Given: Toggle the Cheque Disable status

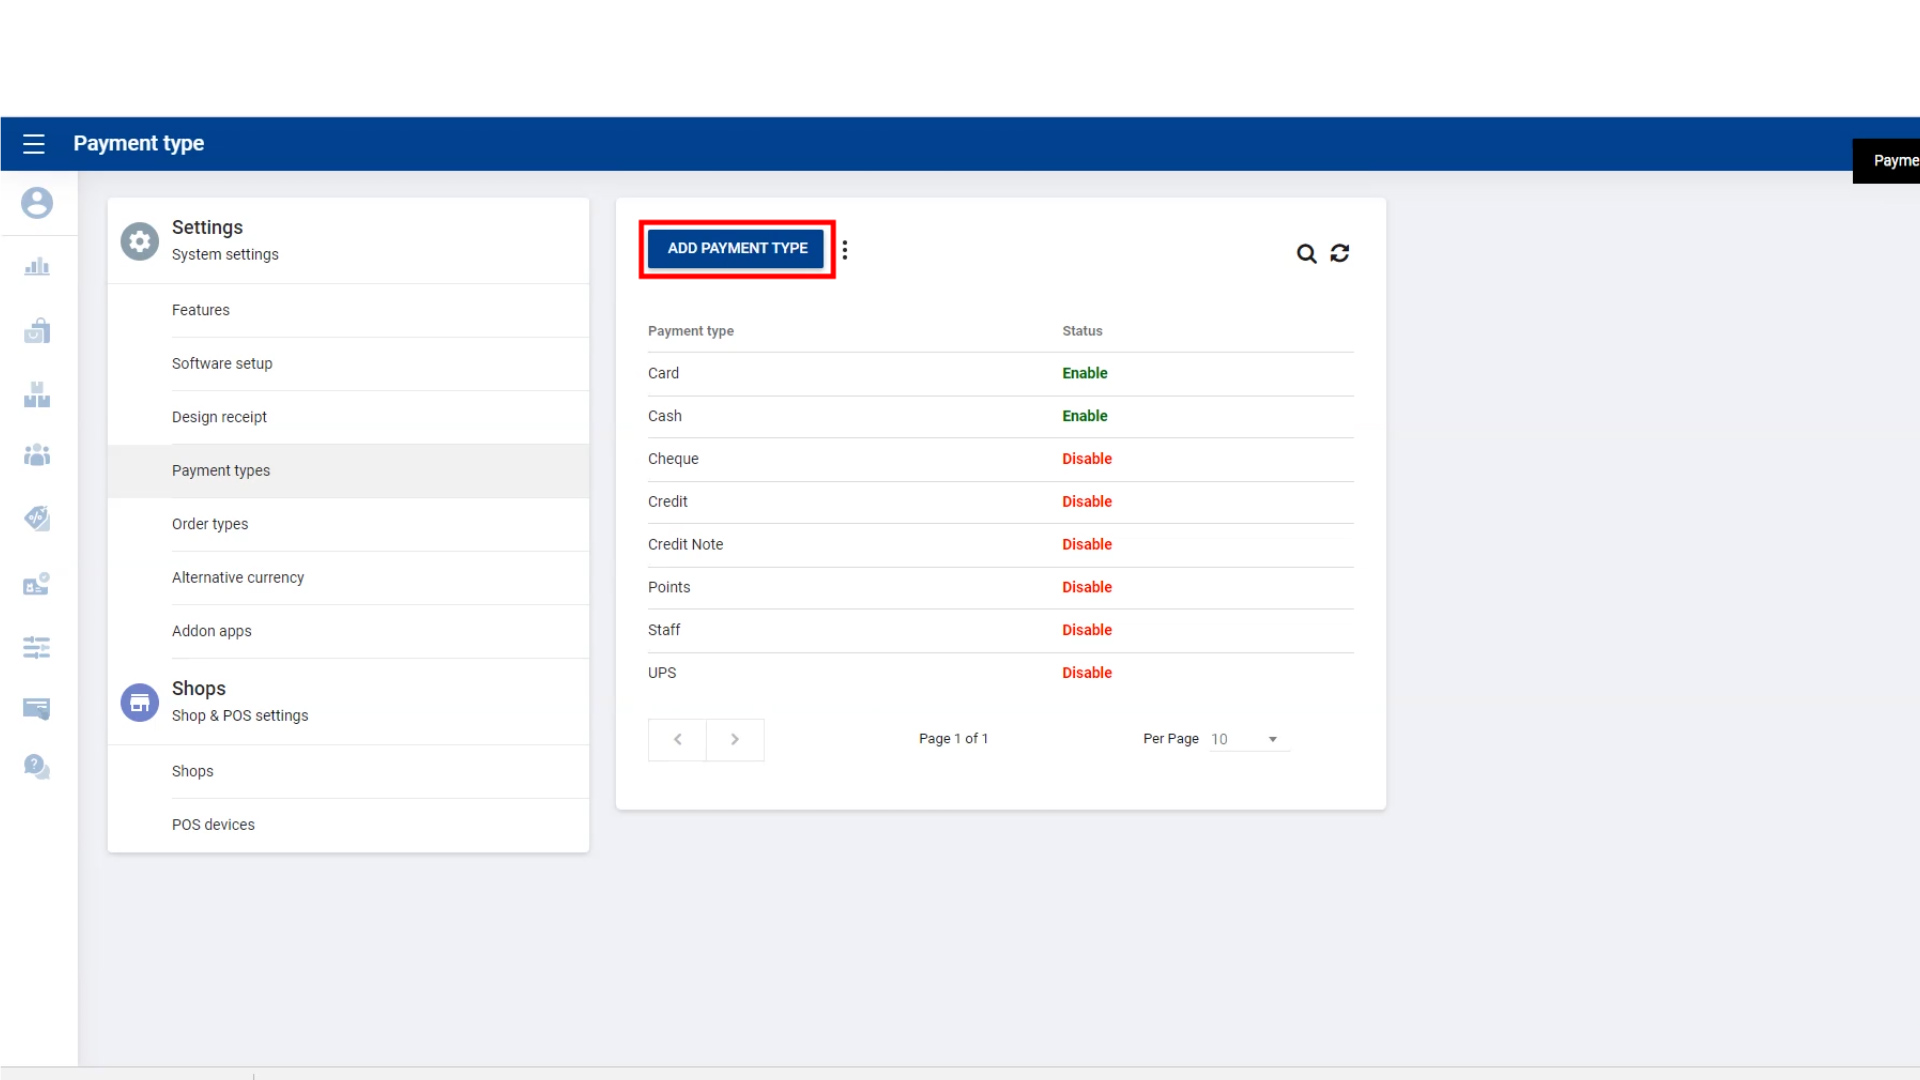Looking at the screenshot, I should coord(1086,459).
